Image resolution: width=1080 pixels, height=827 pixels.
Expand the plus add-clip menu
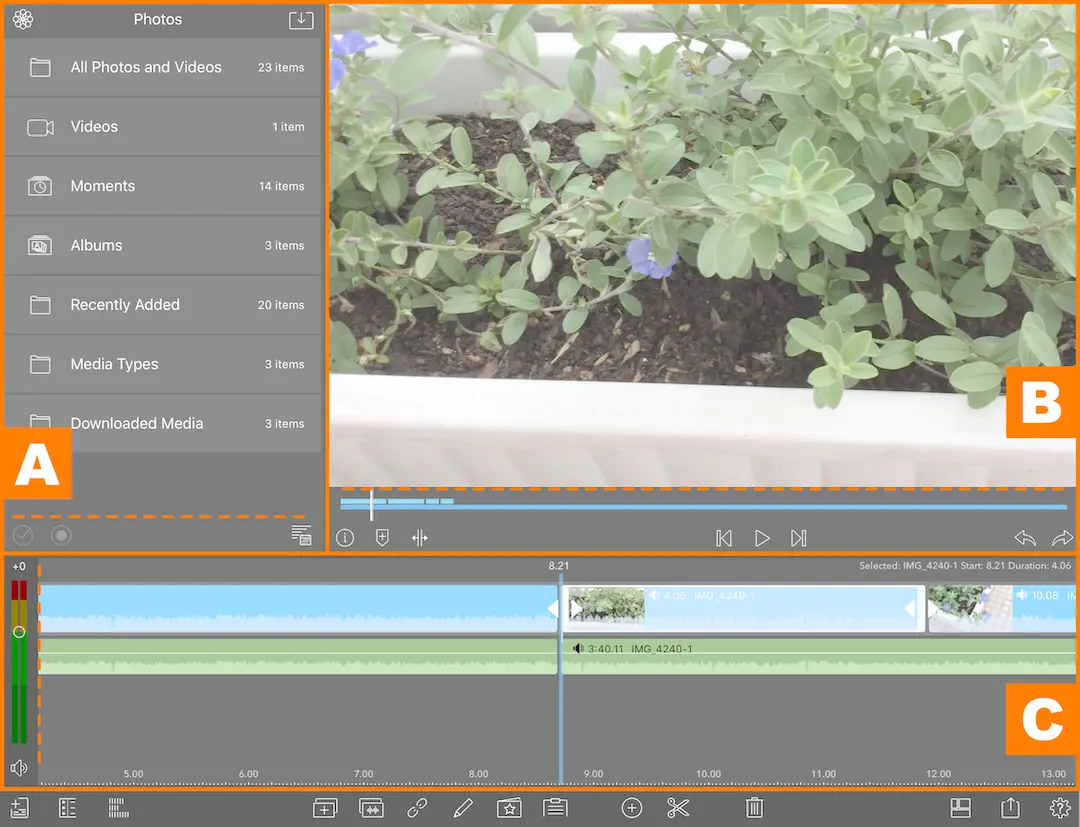pyautogui.click(x=631, y=808)
